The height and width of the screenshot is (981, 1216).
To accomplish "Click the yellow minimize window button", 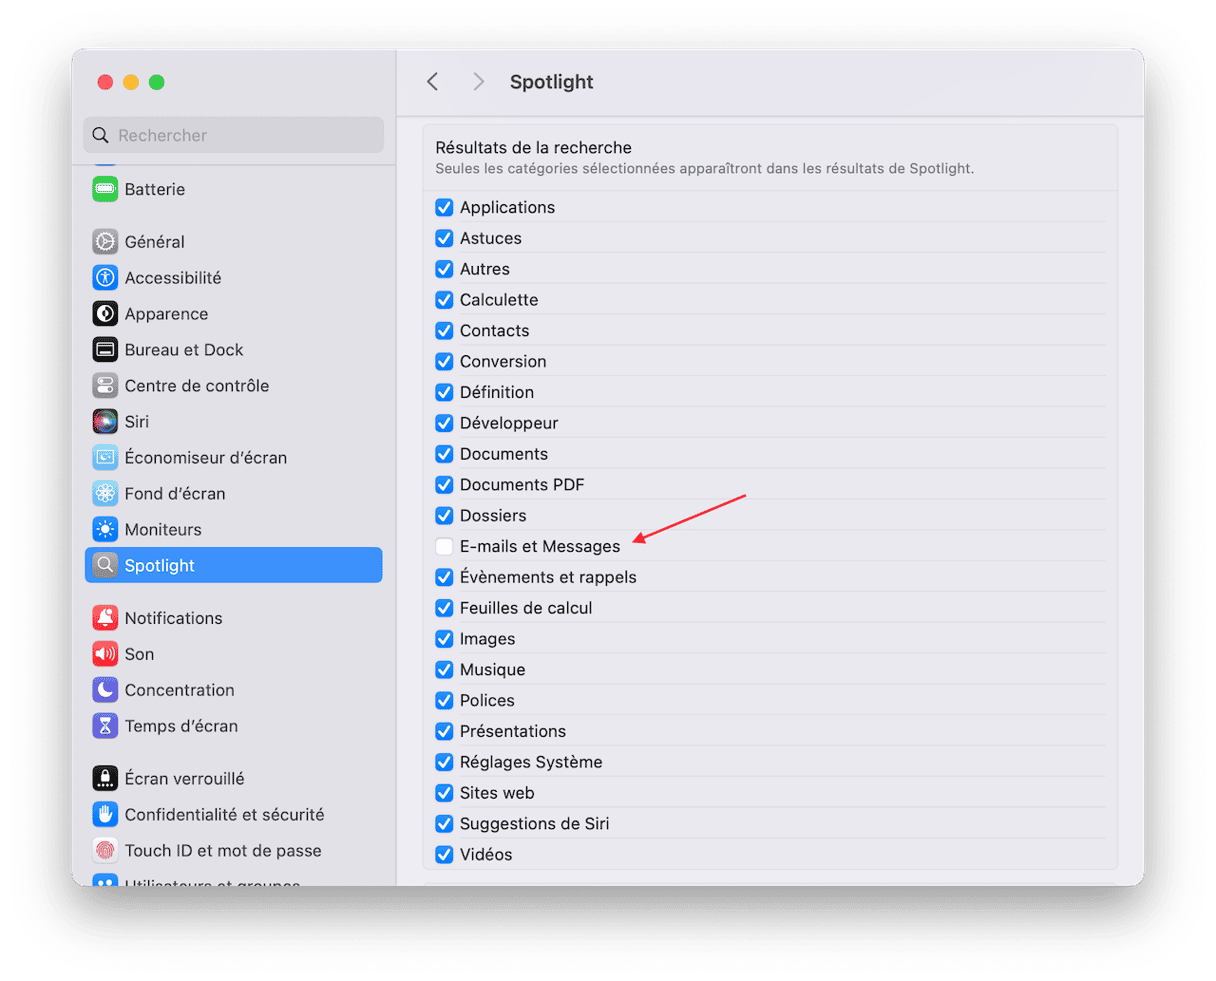I will [131, 82].
